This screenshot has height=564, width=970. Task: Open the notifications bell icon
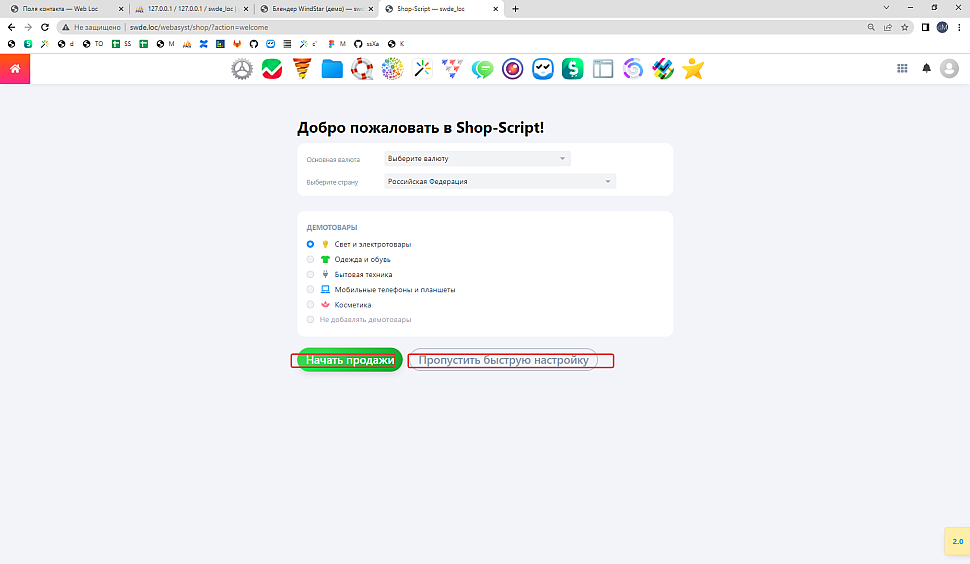point(926,69)
